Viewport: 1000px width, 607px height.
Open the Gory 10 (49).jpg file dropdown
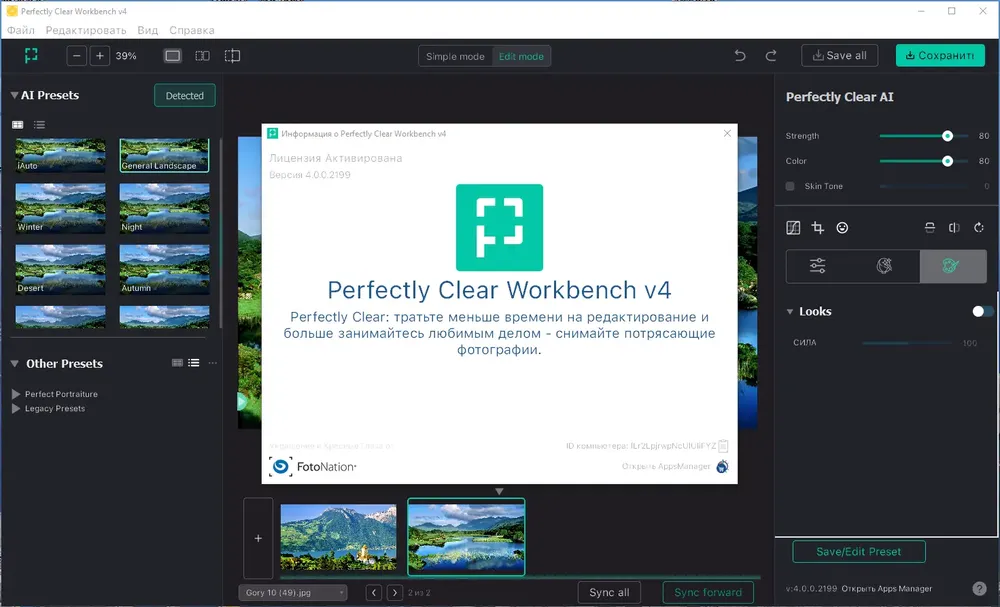(x=293, y=593)
